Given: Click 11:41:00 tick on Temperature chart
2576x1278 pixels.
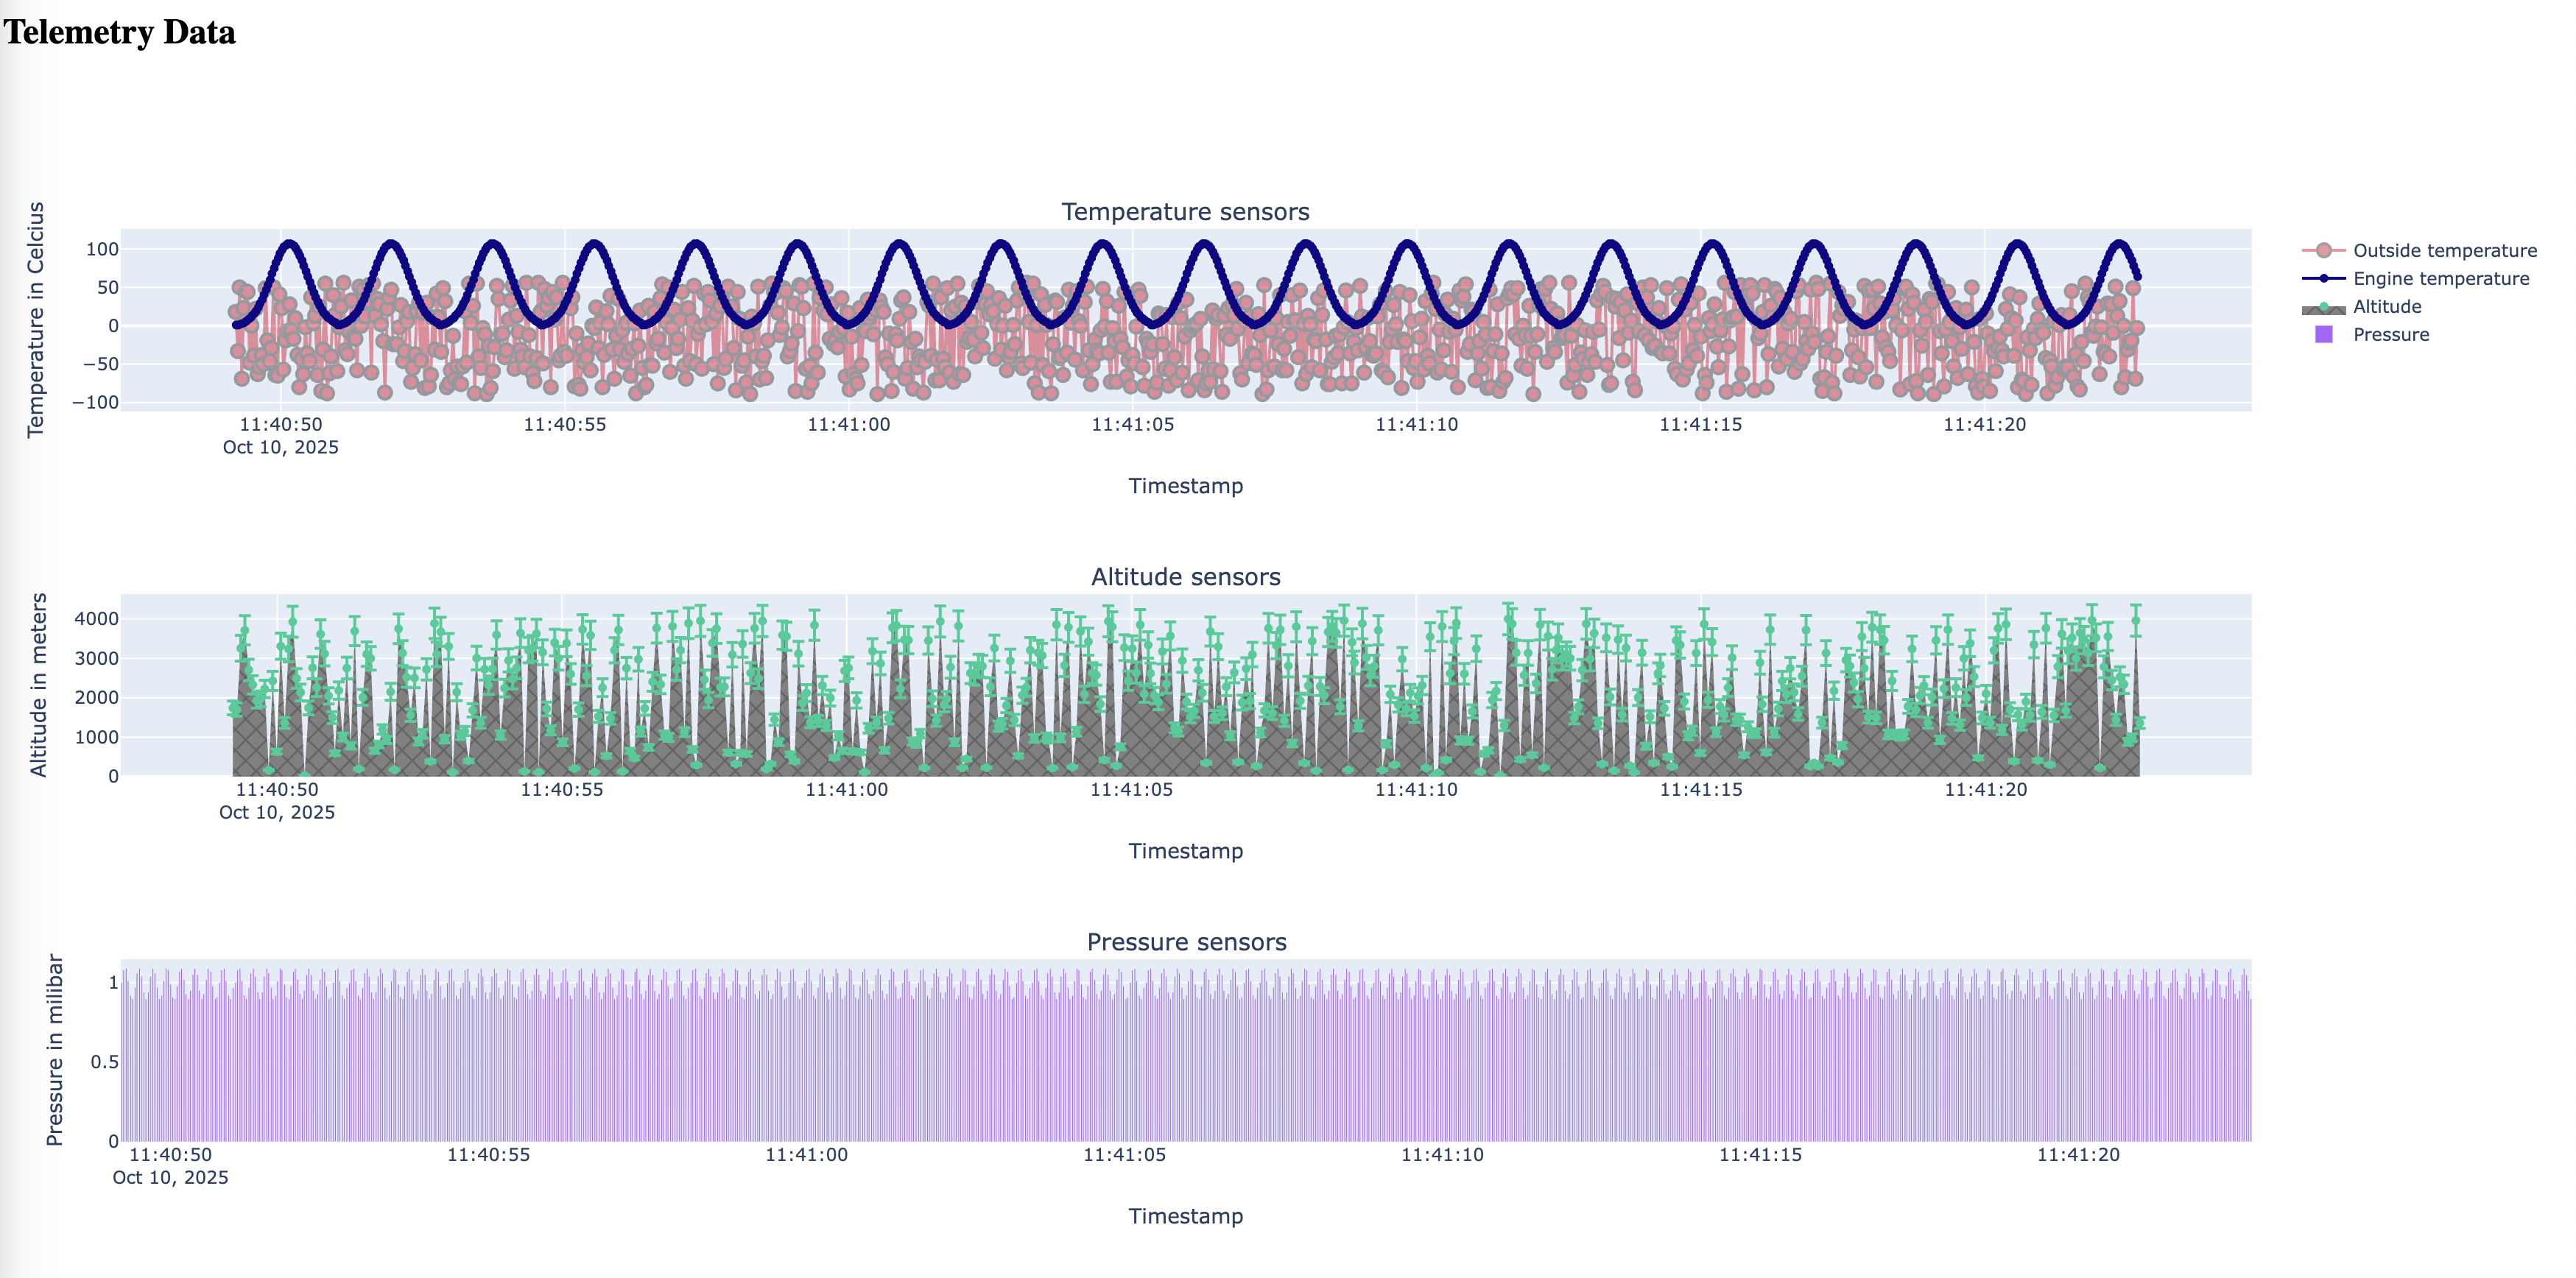Looking at the screenshot, I should (x=849, y=425).
